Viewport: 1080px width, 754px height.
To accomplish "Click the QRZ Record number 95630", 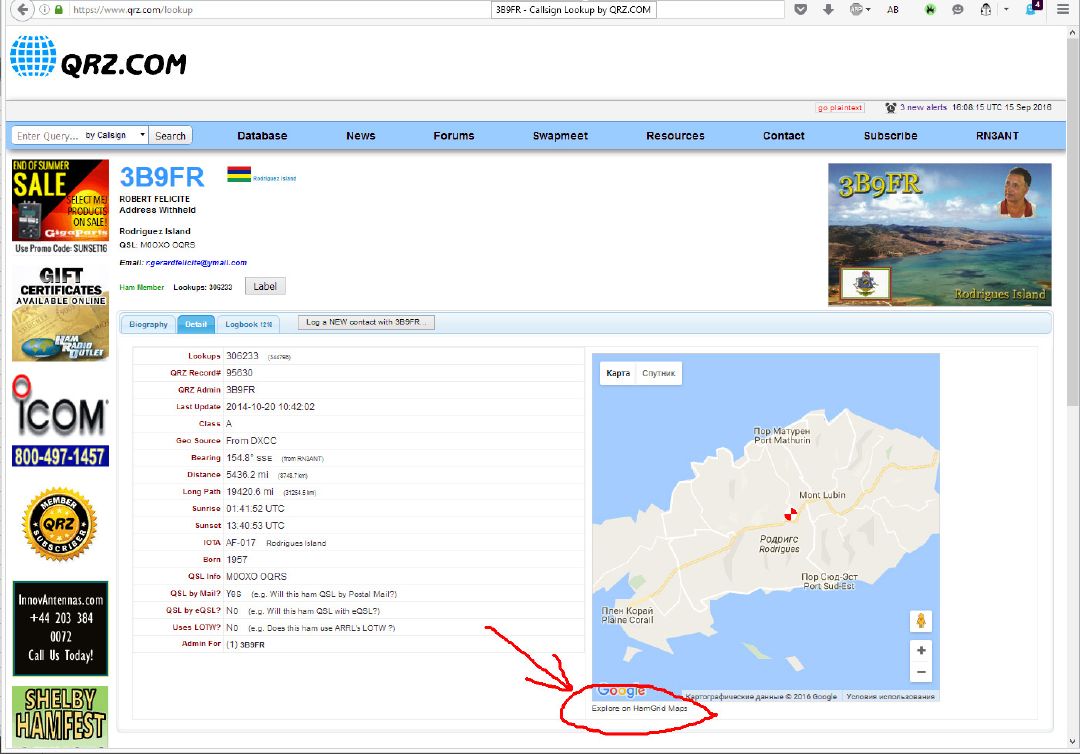I will click(240, 373).
